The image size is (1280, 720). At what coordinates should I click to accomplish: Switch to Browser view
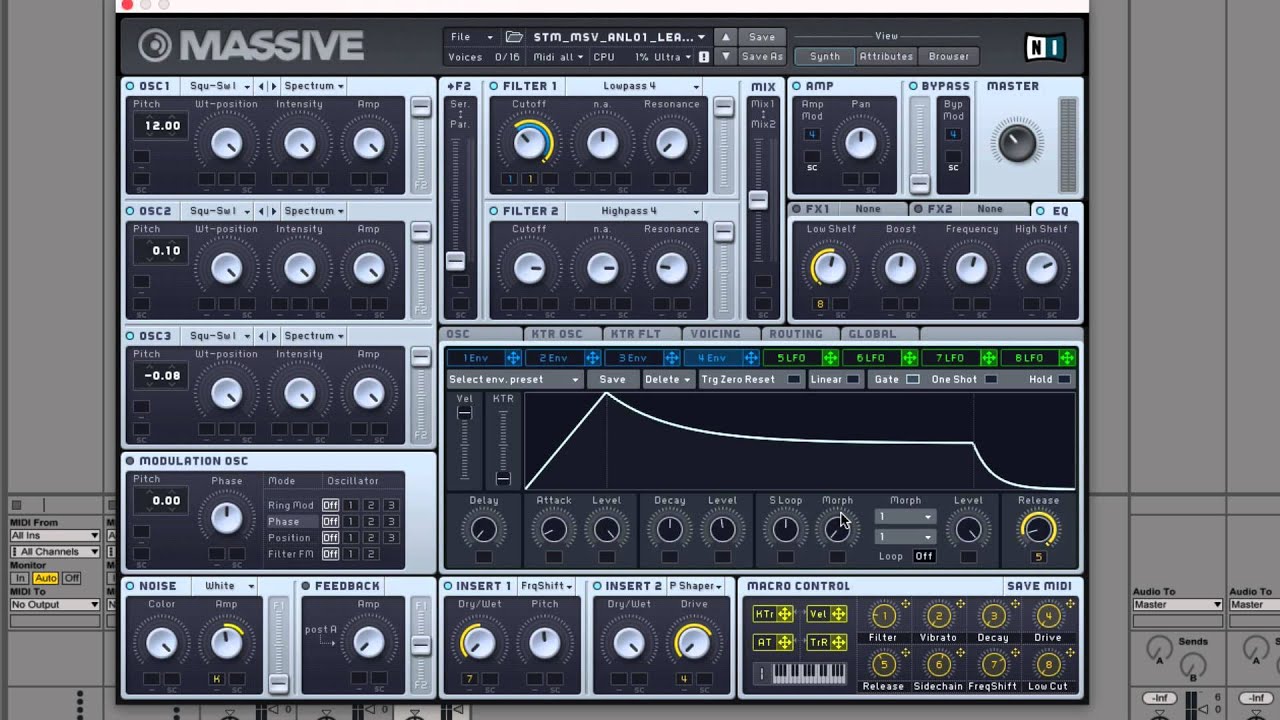(948, 57)
